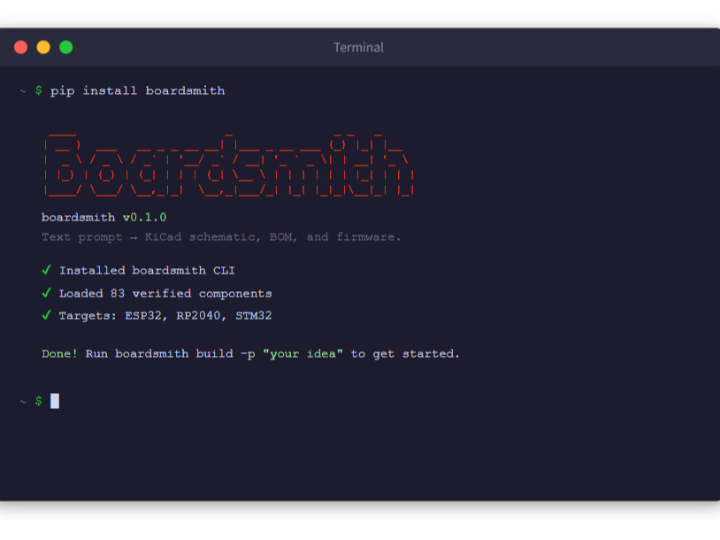Click the yellow minimize window button
Image resolution: width=720 pixels, height=540 pixels.
click(x=43, y=47)
